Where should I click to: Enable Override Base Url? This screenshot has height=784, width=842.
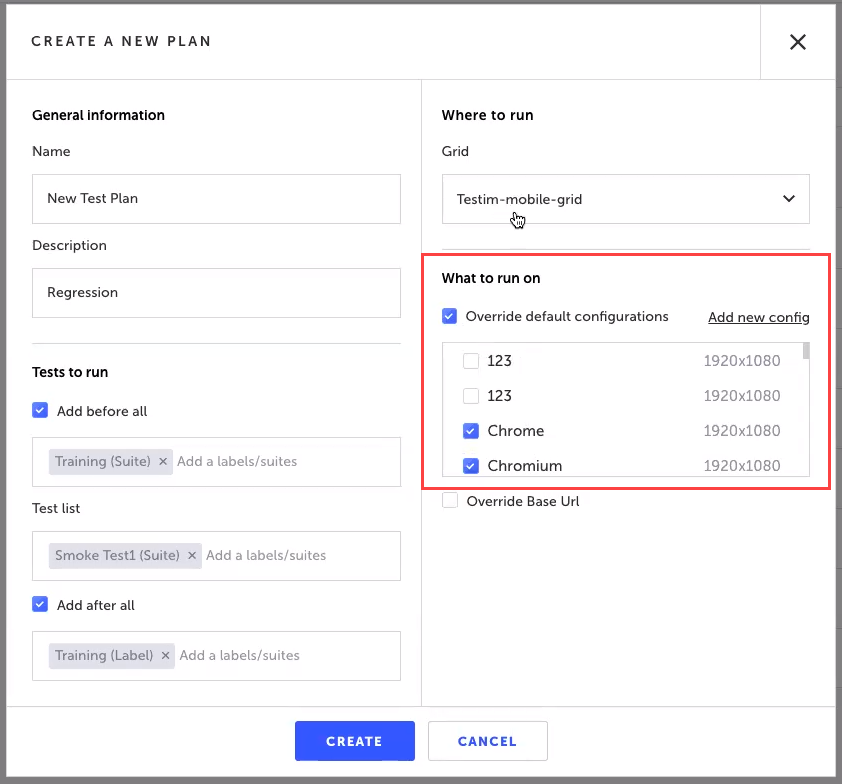pos(450,501)
